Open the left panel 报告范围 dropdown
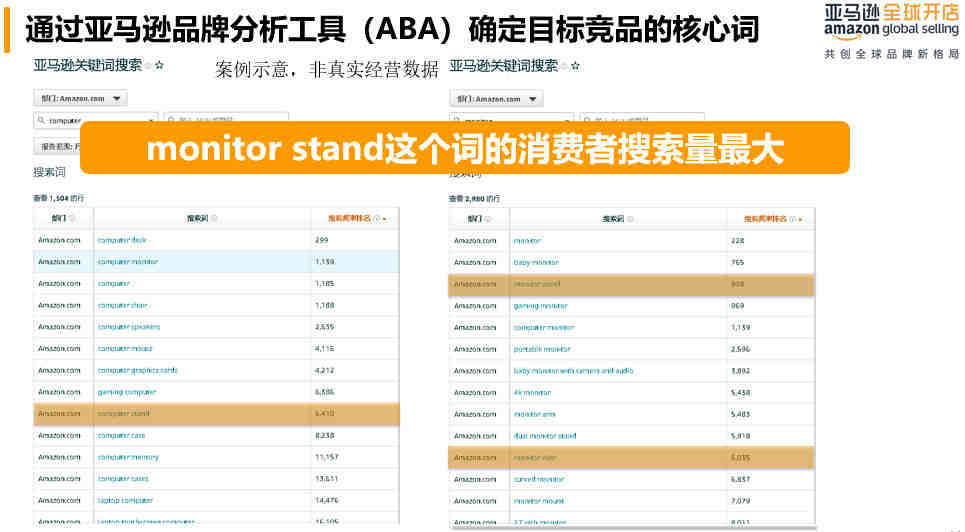965x532 pixels. [x=57, y=146]
